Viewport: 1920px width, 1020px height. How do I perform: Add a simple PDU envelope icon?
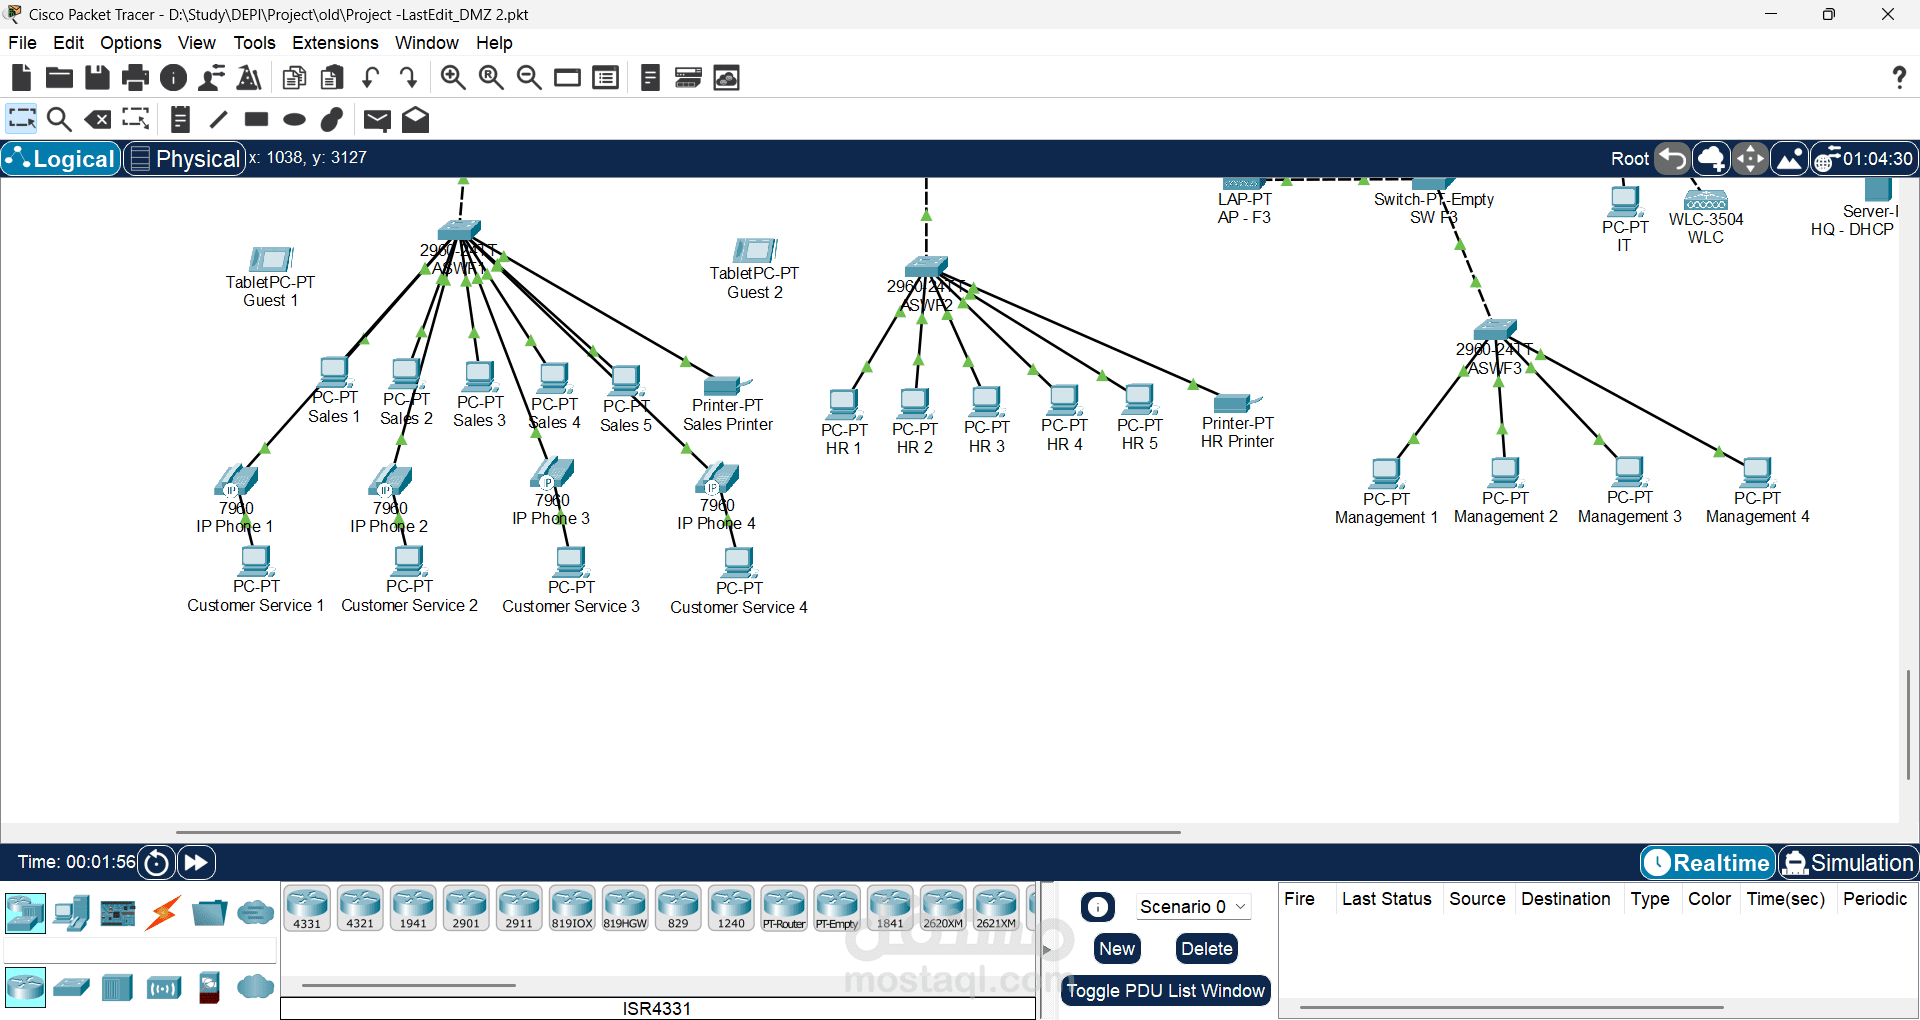[377, 120]
